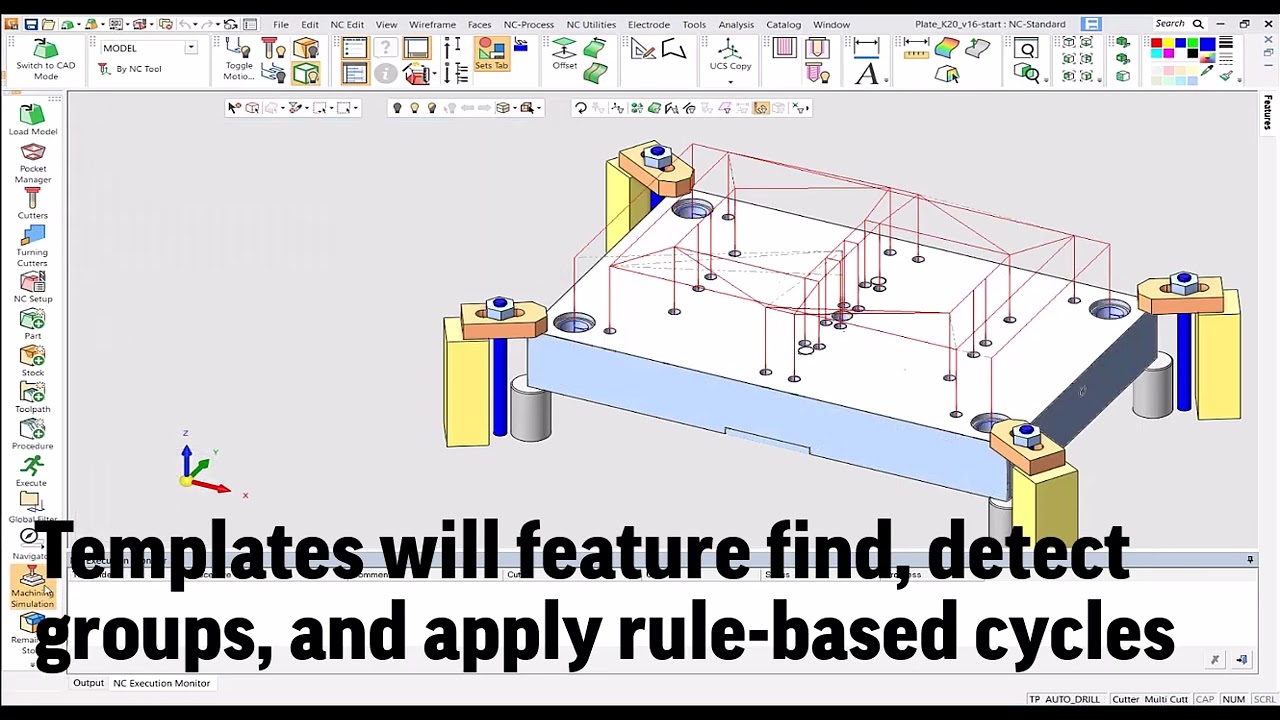Expand the Redo dropdown arrow
This screenshot has width=1280, height=720.
click(218, 25)
